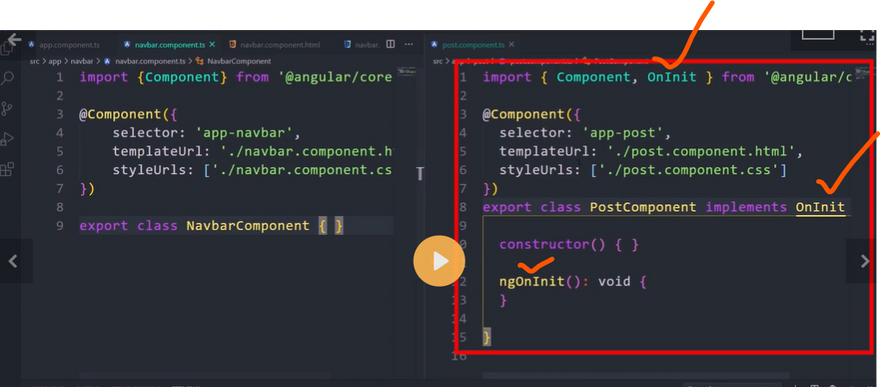
Task: Go to next slide with right chevron
Action: point(863,260)
